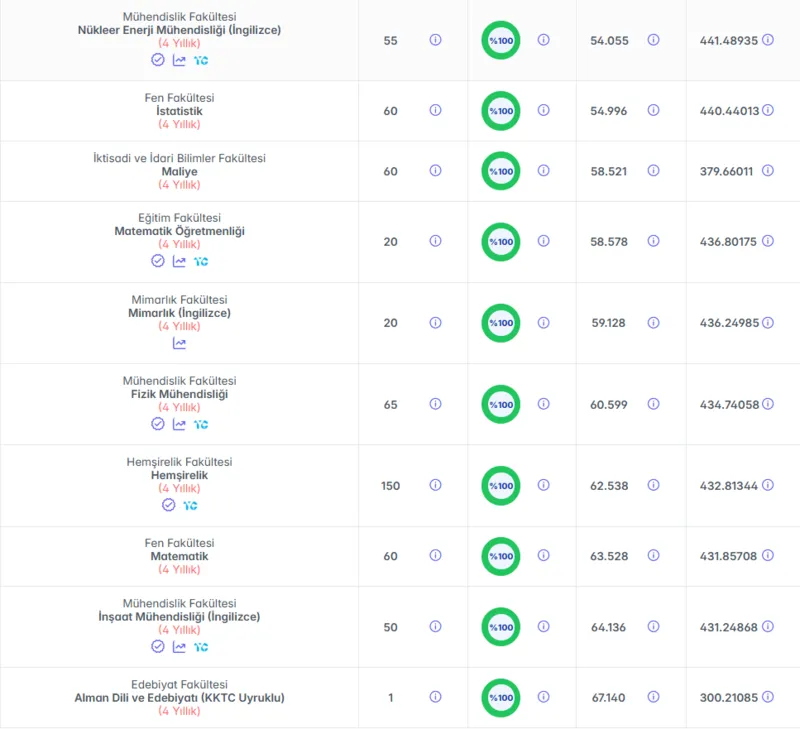Open the Alman Dili ve Edebiyatı (KKTC Uyruklu) program
800x729 pixels.
(x=179, y=697)
